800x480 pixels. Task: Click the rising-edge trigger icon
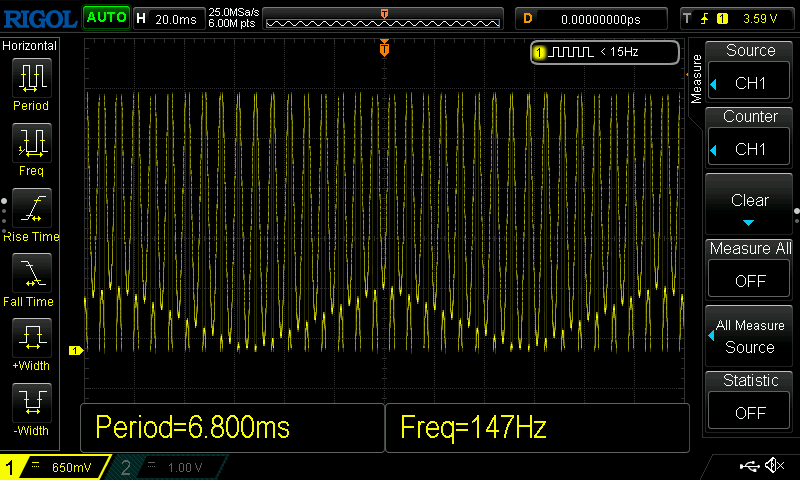coord(705,19)
